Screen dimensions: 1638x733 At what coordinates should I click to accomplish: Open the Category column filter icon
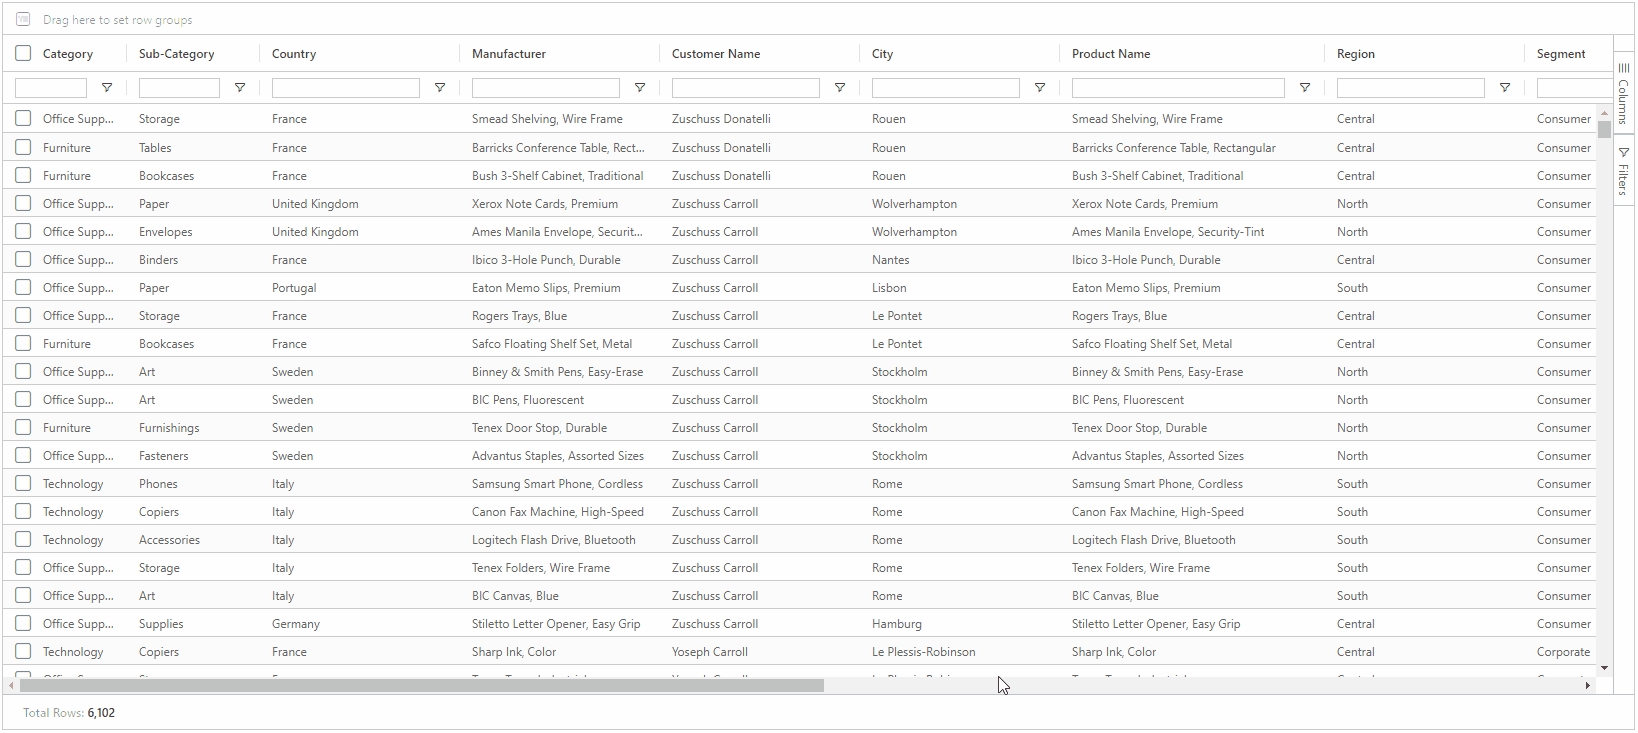coord(107,88)
